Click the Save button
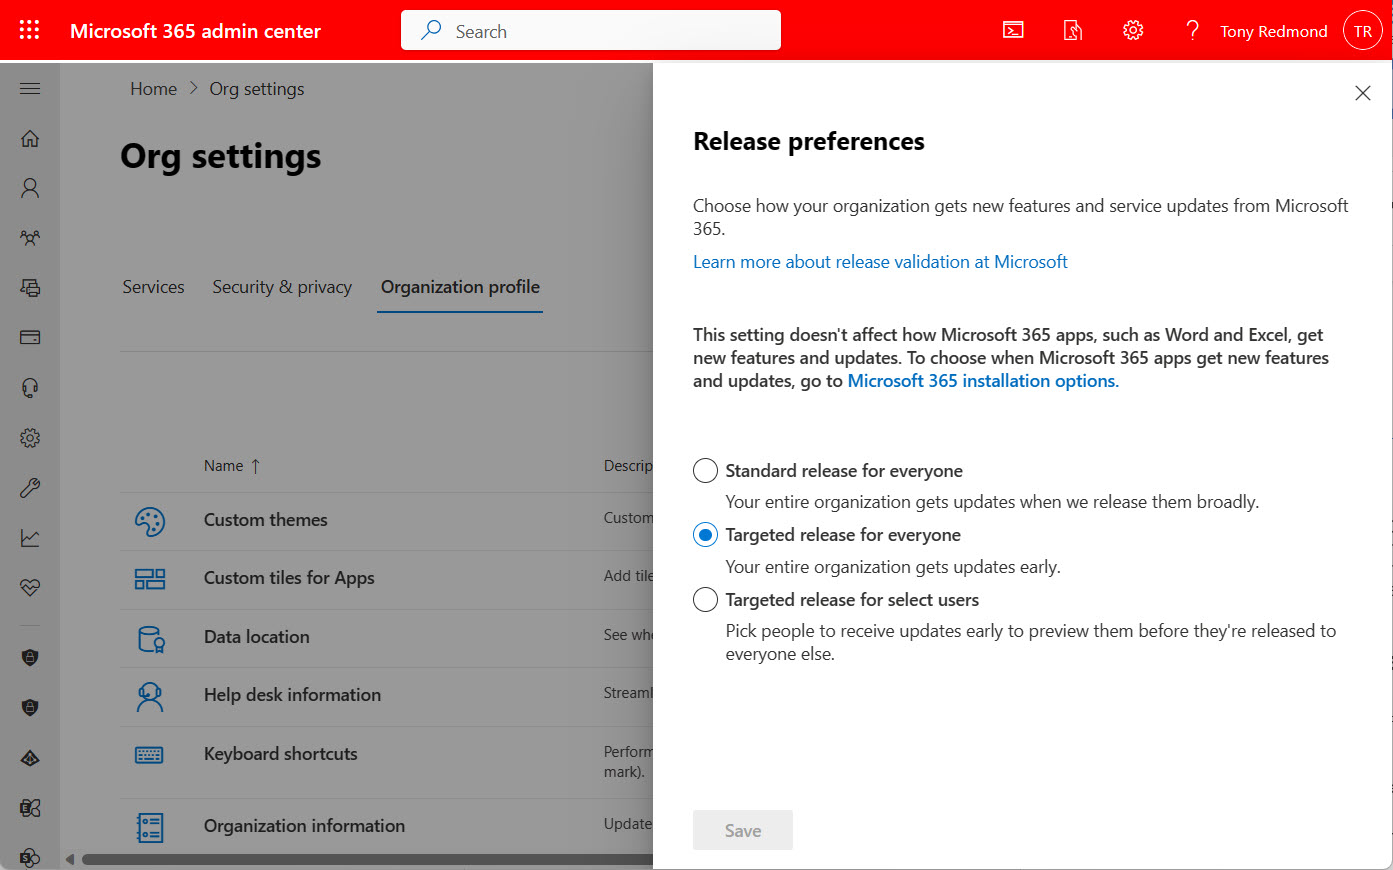Image resolution: width=1393 pixels, height=870 pixels. coord(743,830)
